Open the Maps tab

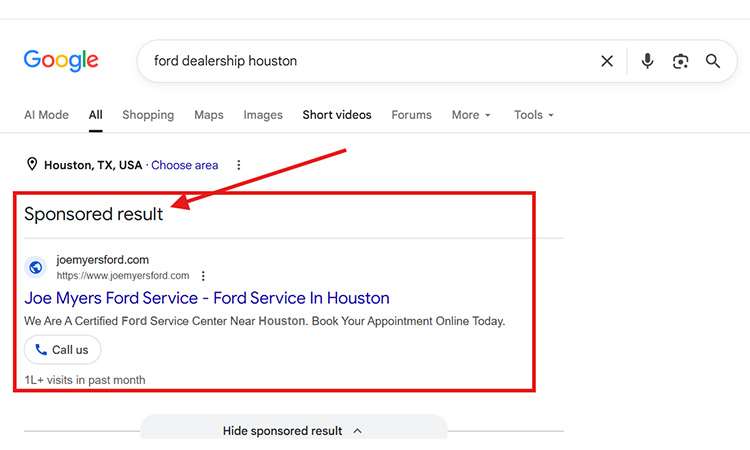(209, 115)
